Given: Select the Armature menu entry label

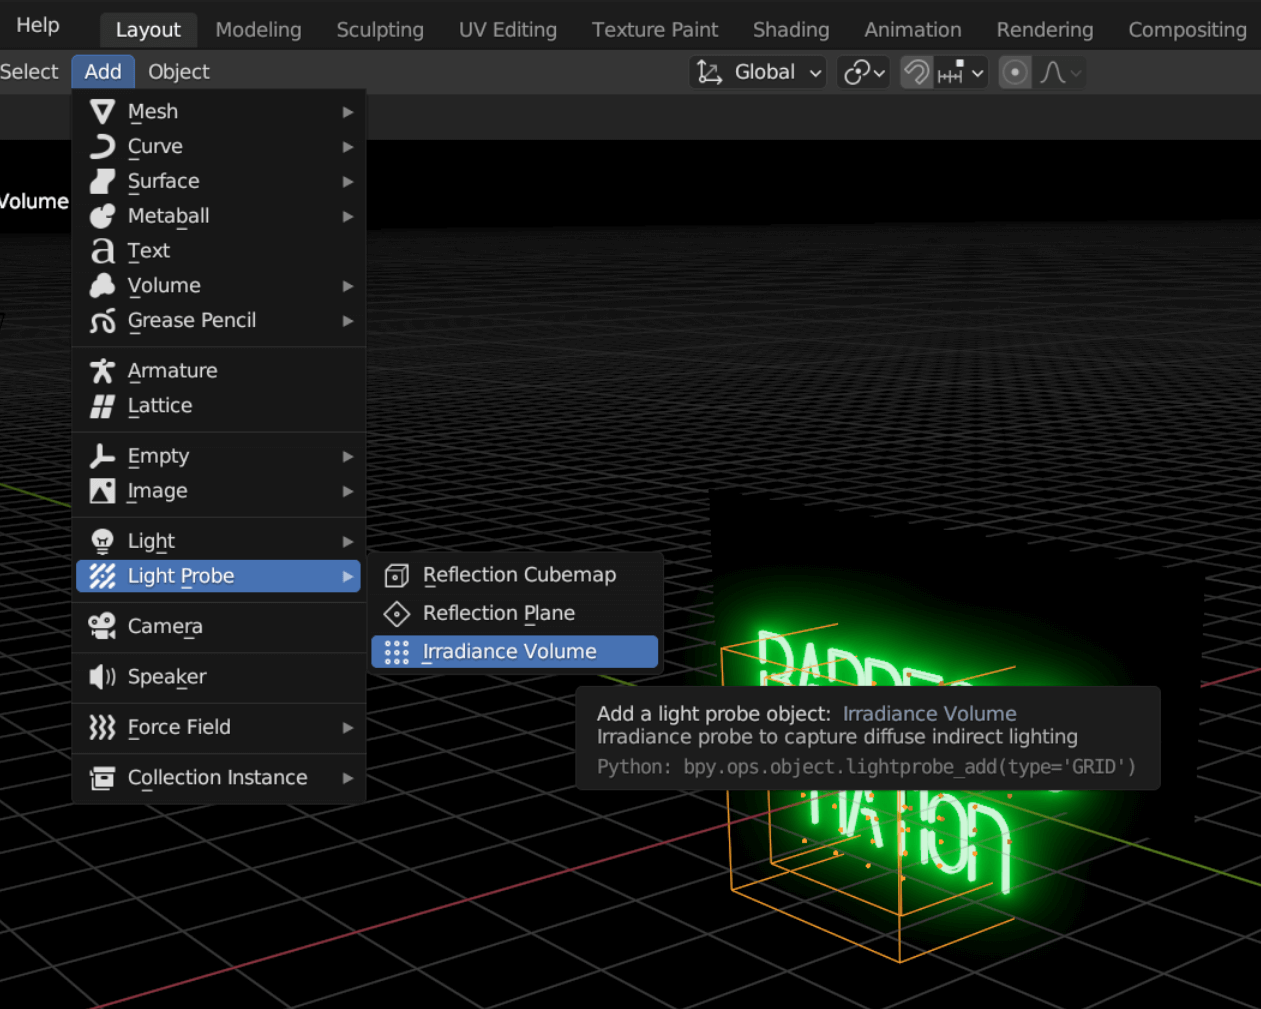Looking at the screenshot, I should tap(172, 371).
